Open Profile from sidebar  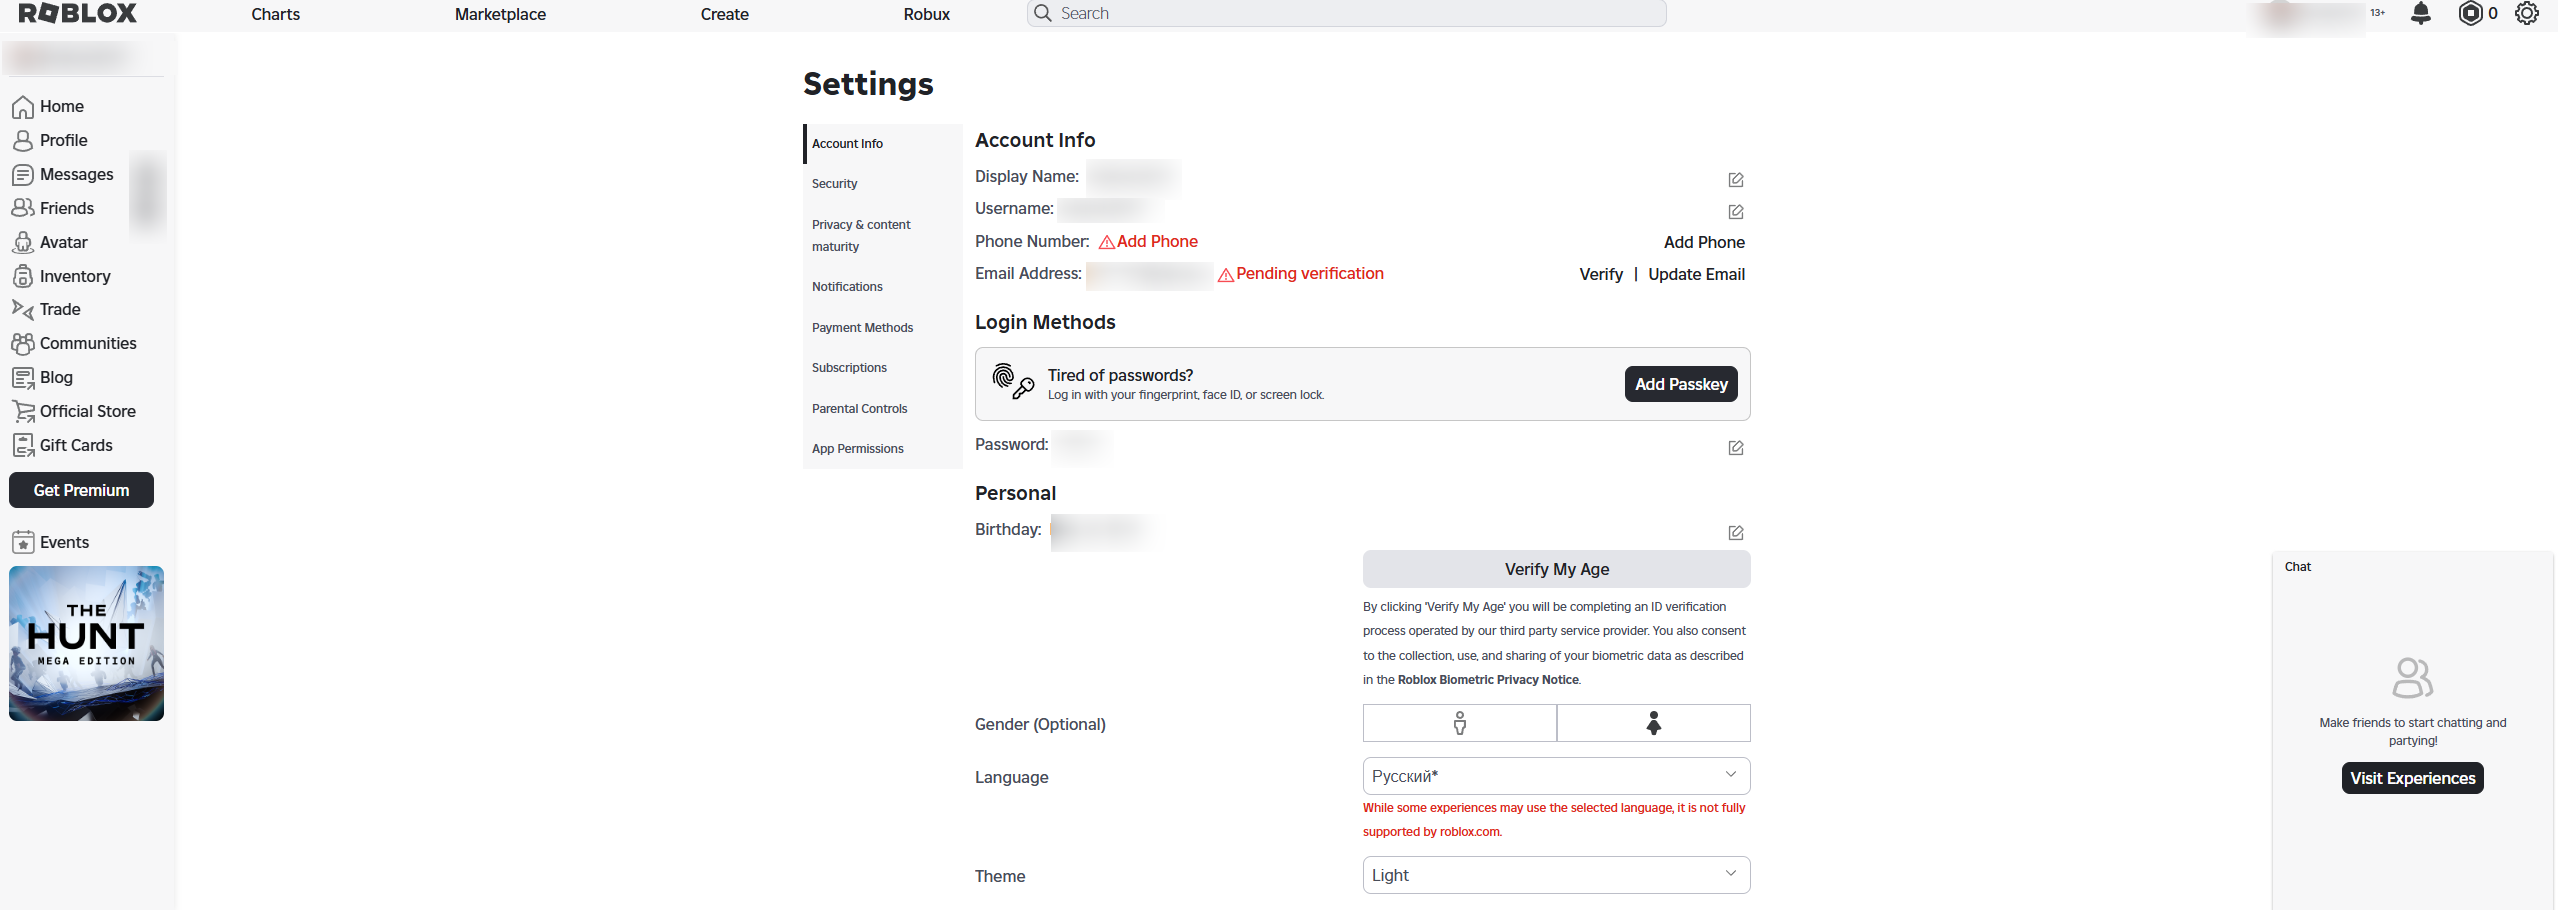pos(50,140)
